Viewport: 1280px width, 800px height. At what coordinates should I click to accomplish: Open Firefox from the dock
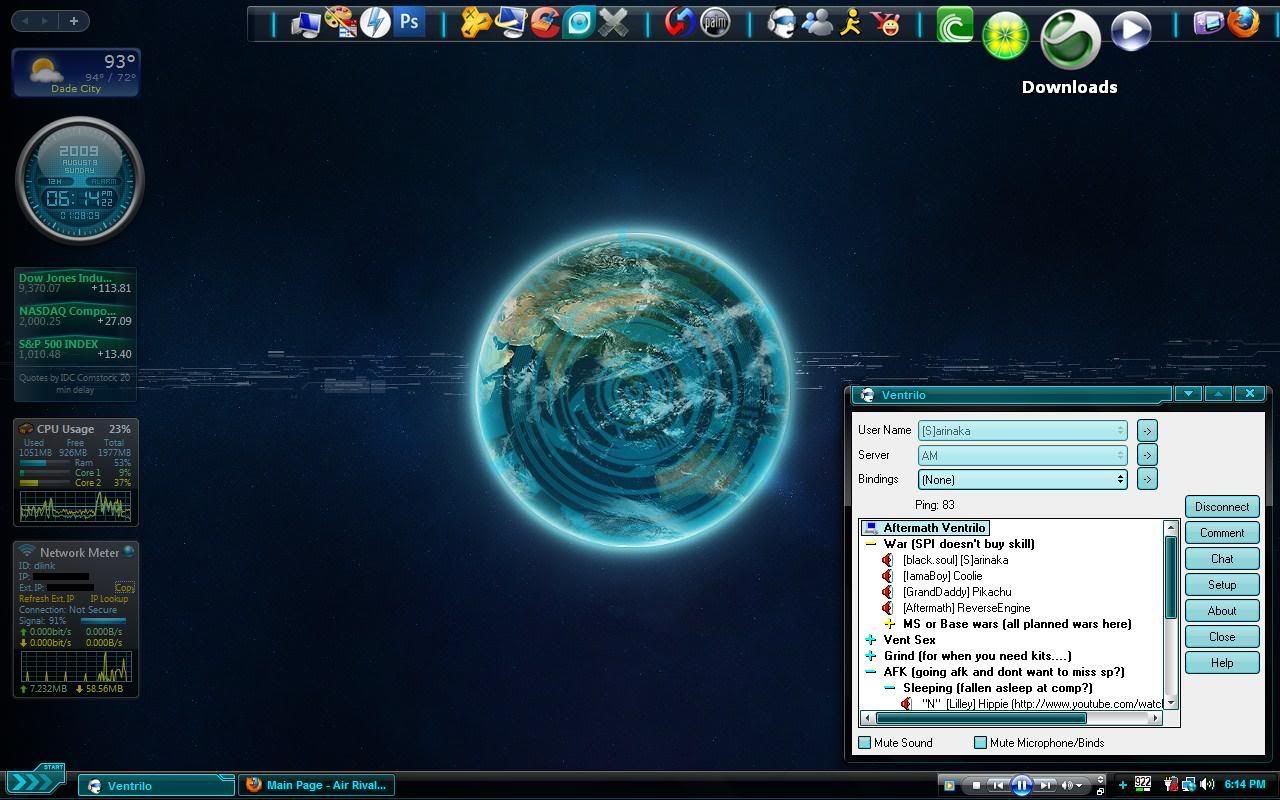1243,22
